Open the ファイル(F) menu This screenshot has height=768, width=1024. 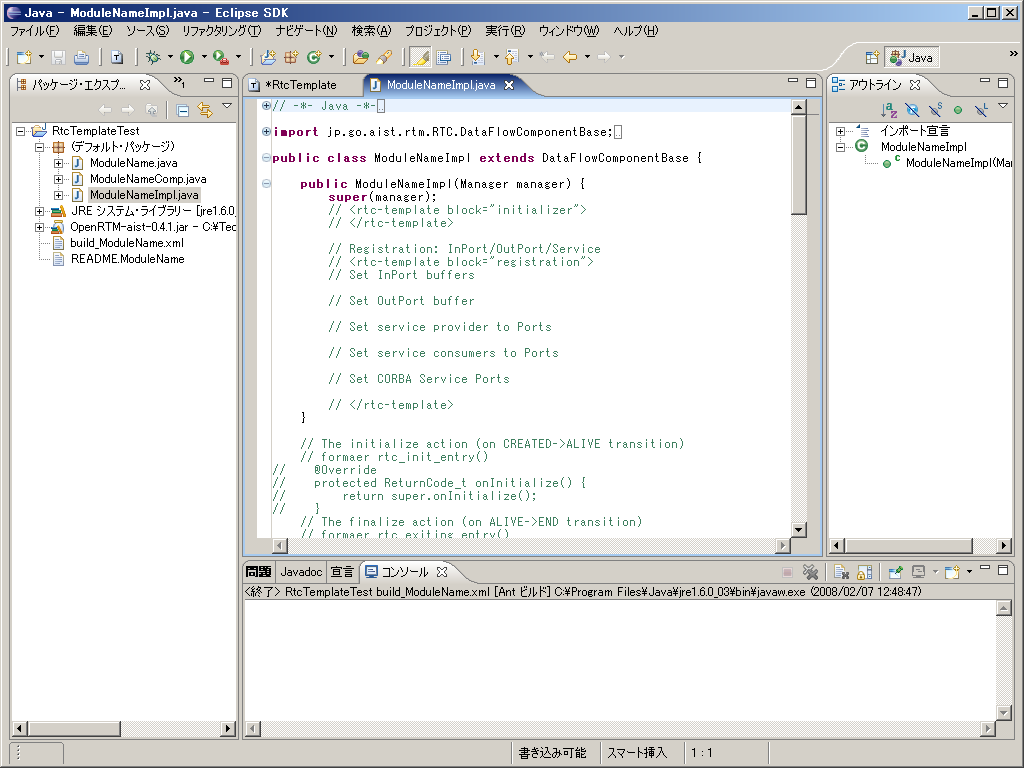click(34, 30)
